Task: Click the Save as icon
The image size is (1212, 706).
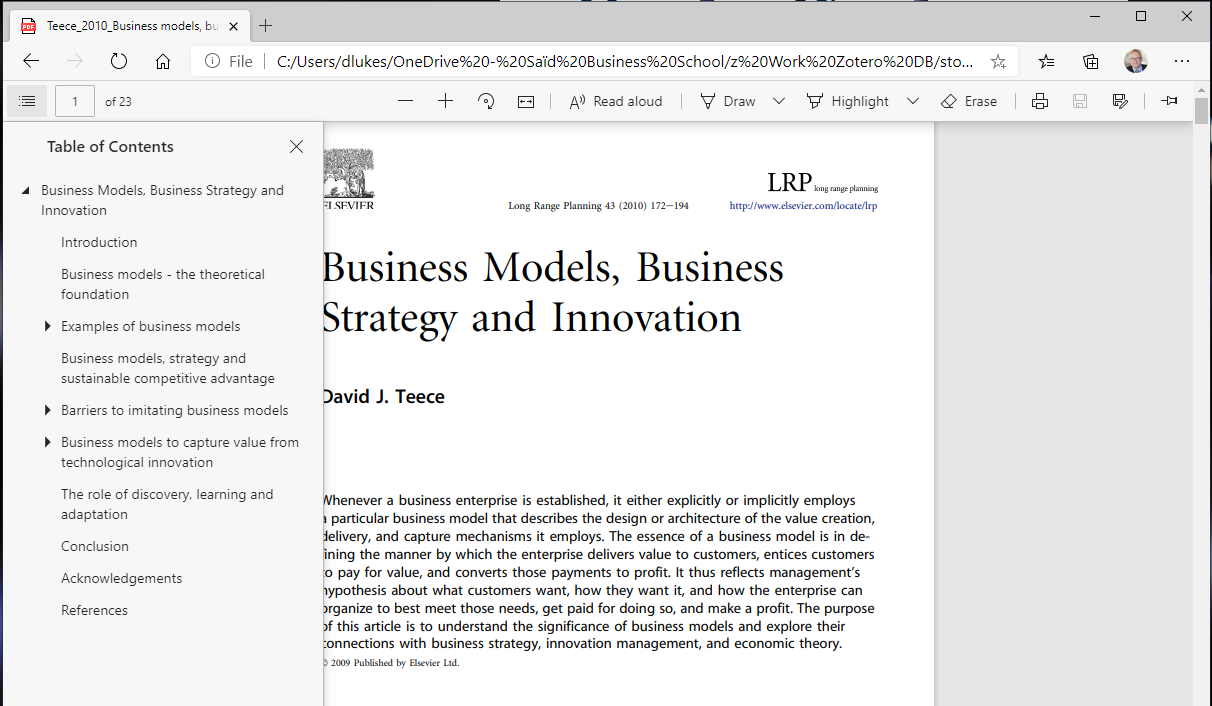Action: 1120,101
